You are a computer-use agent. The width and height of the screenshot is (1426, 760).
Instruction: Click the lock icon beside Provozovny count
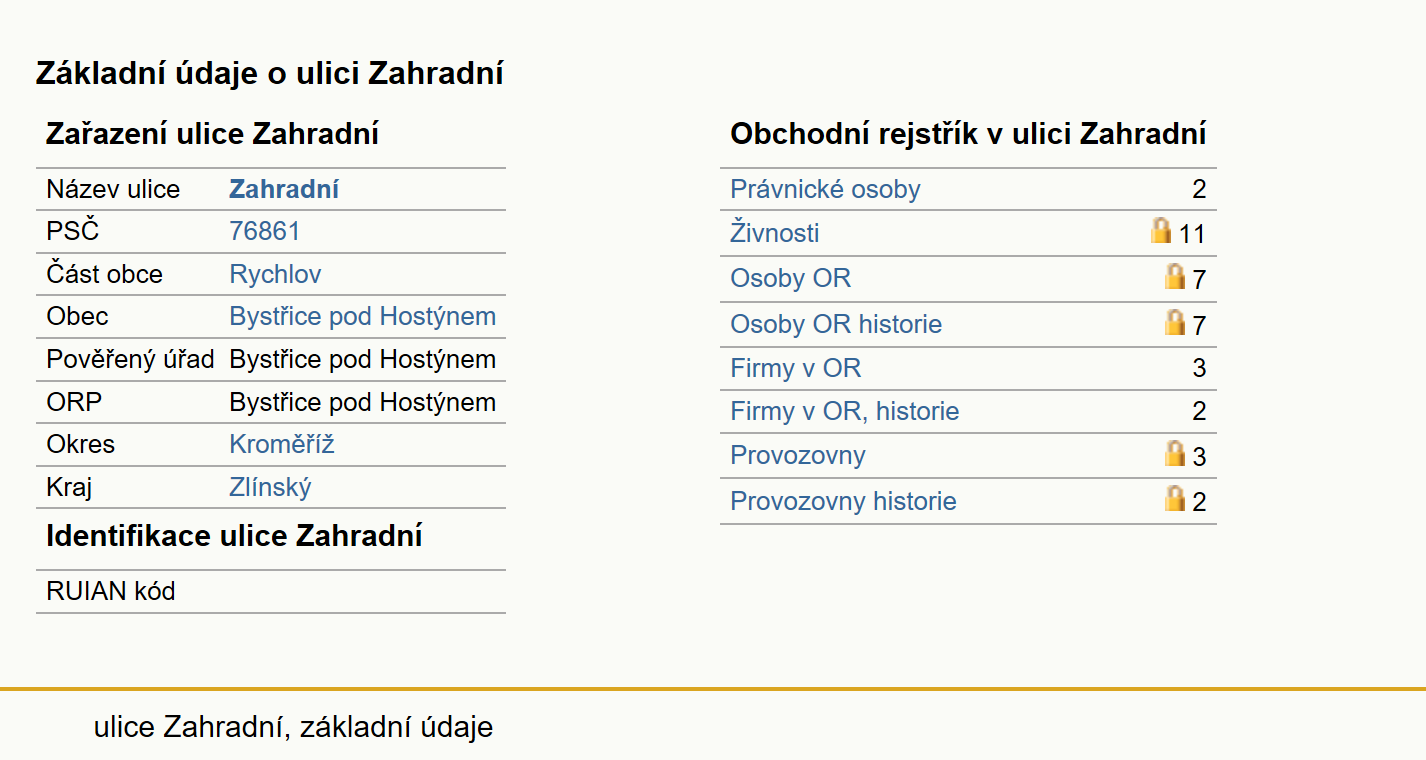(1175, 453)
